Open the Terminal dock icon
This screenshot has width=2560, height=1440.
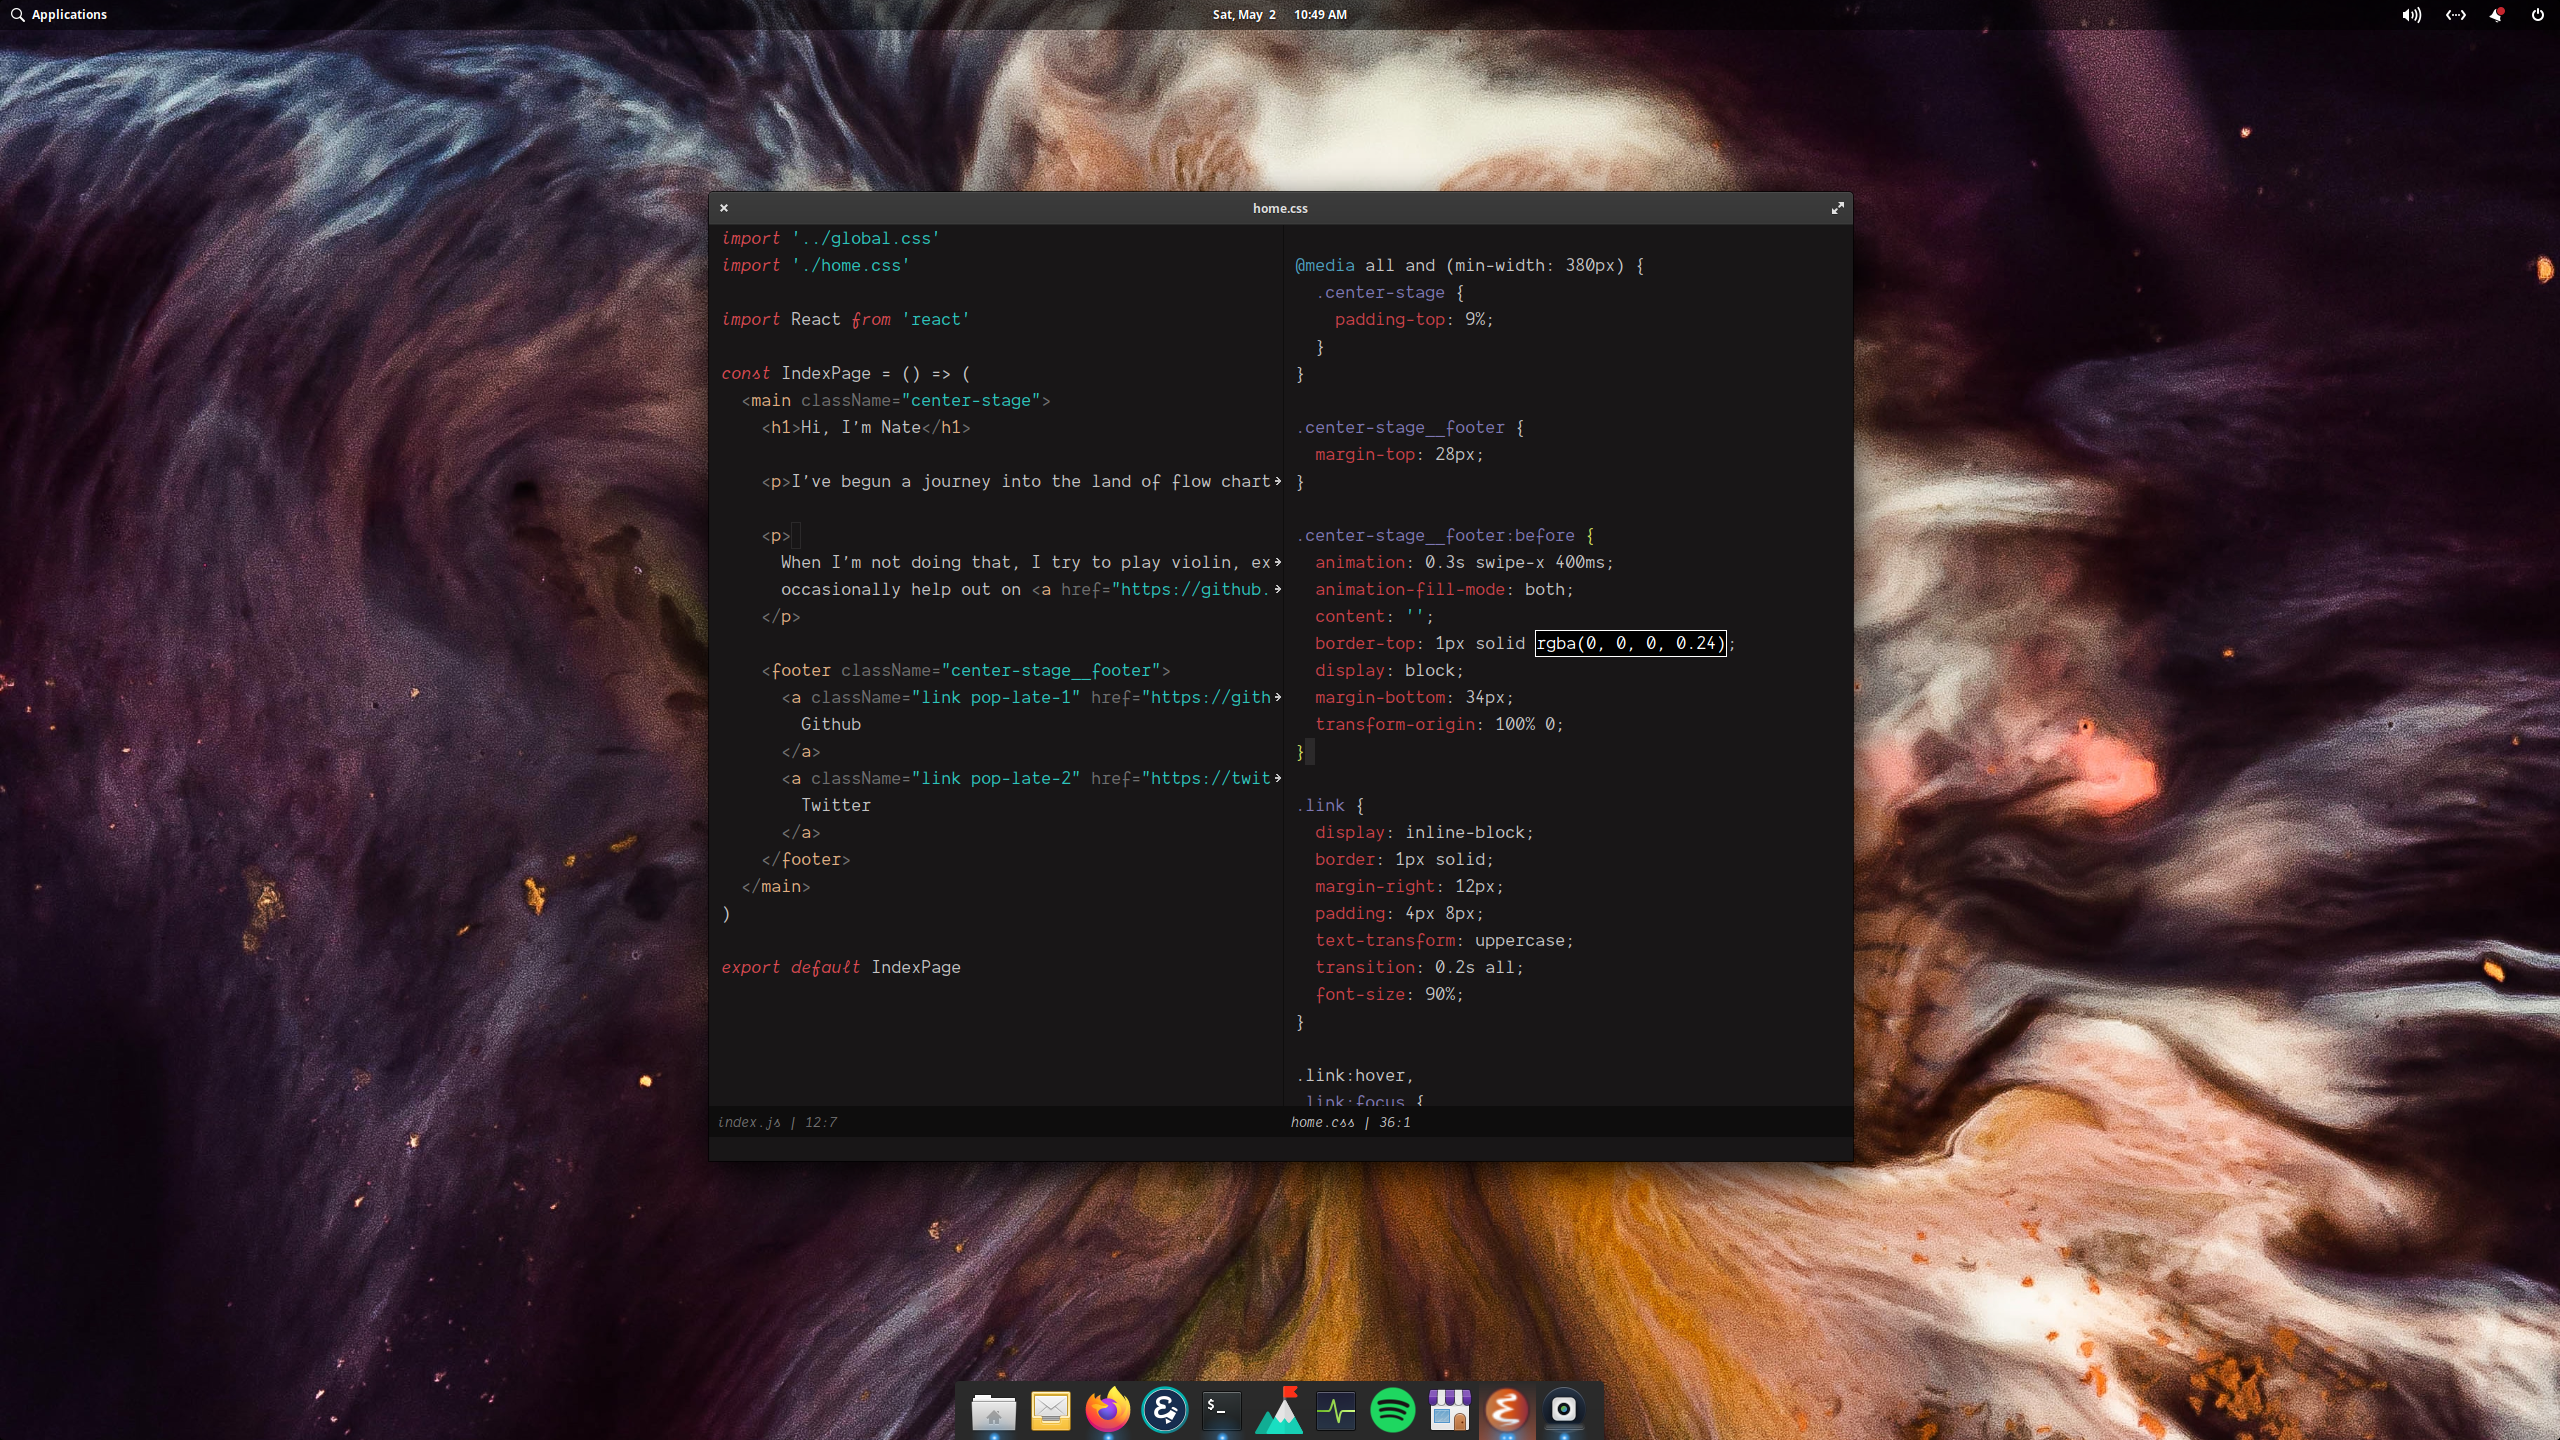click(x=1221, y=1410)
